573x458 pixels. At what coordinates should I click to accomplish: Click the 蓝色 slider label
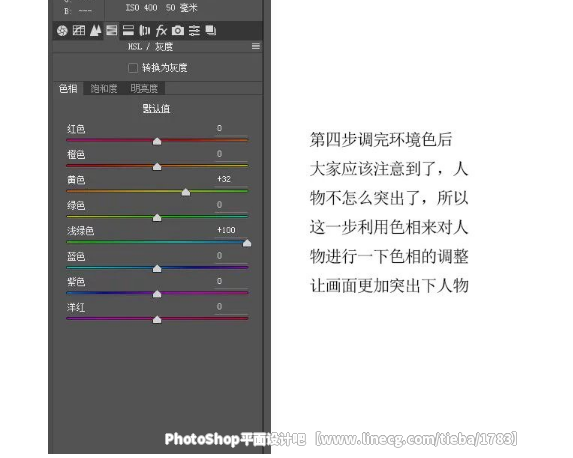[76, 256]
